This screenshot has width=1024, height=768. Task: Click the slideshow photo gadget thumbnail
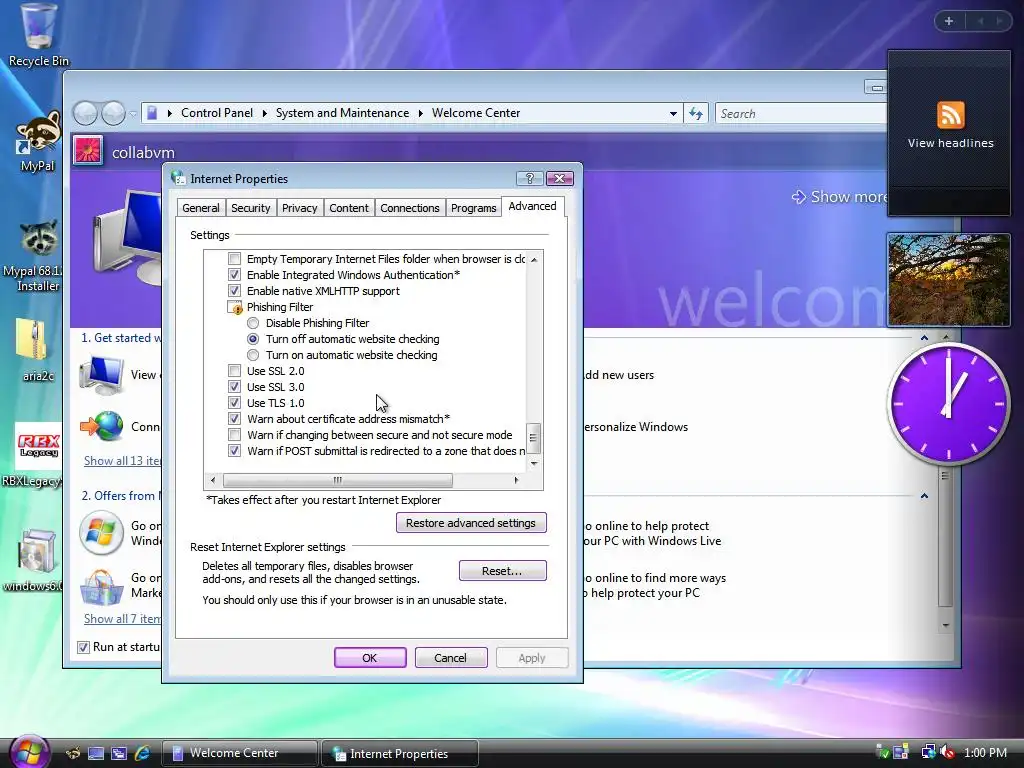[949, 280]
